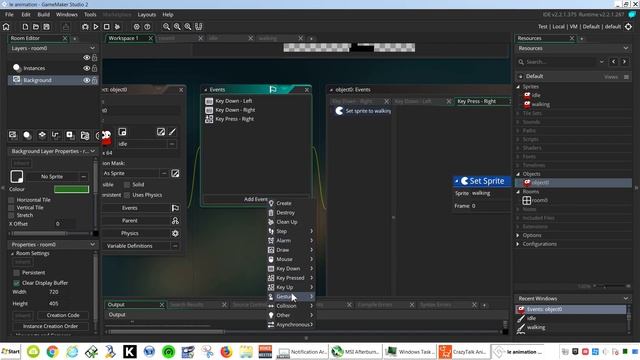Open Collision event submenu
Image resolution: width=640 pixels, height=360 pixels.
coord(291,305)
